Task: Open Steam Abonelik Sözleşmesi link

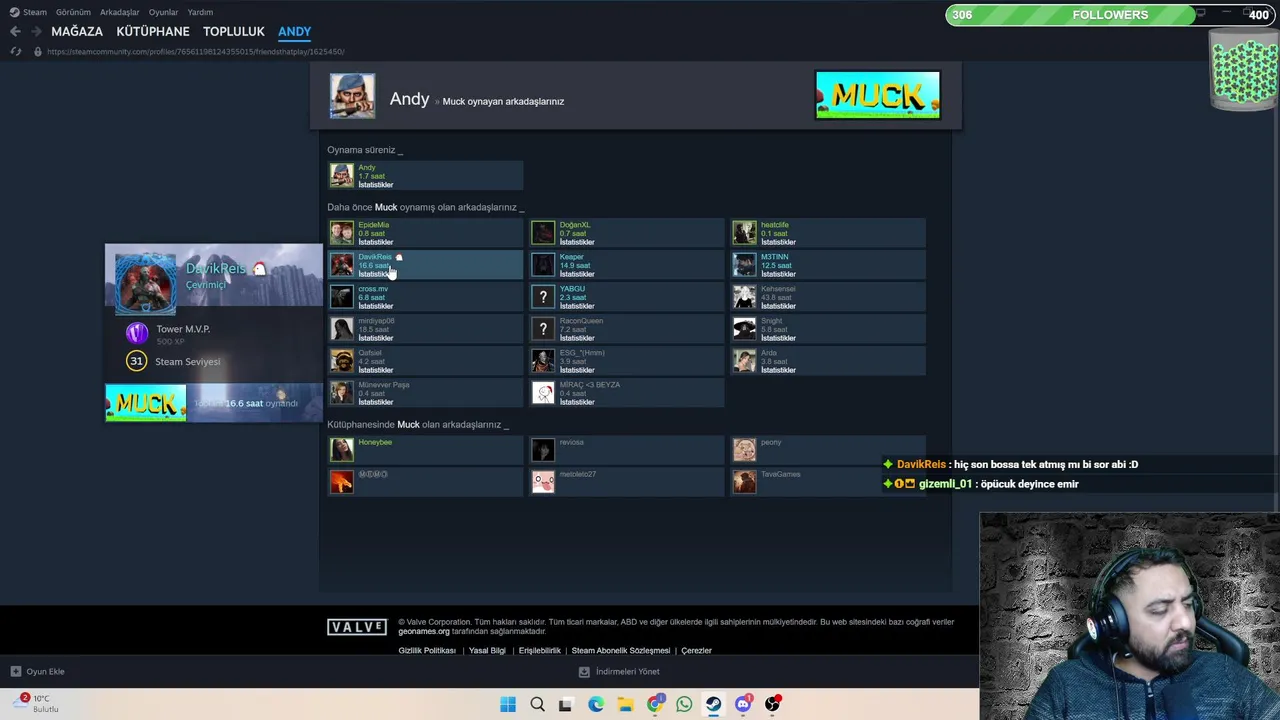Action: (x=621, y=650)
